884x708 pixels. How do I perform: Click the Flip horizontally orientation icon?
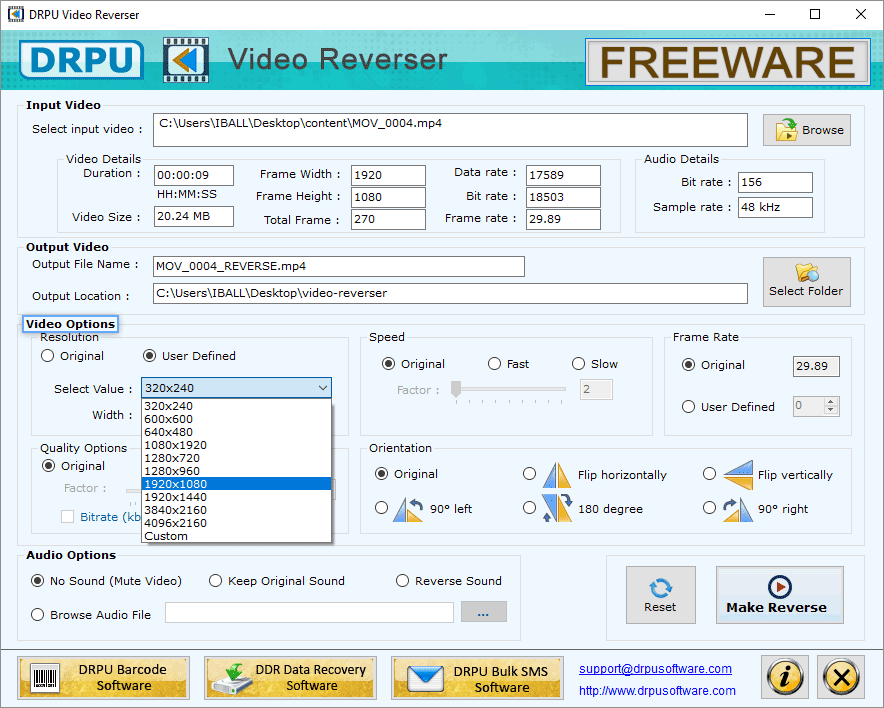coord(557,475)
